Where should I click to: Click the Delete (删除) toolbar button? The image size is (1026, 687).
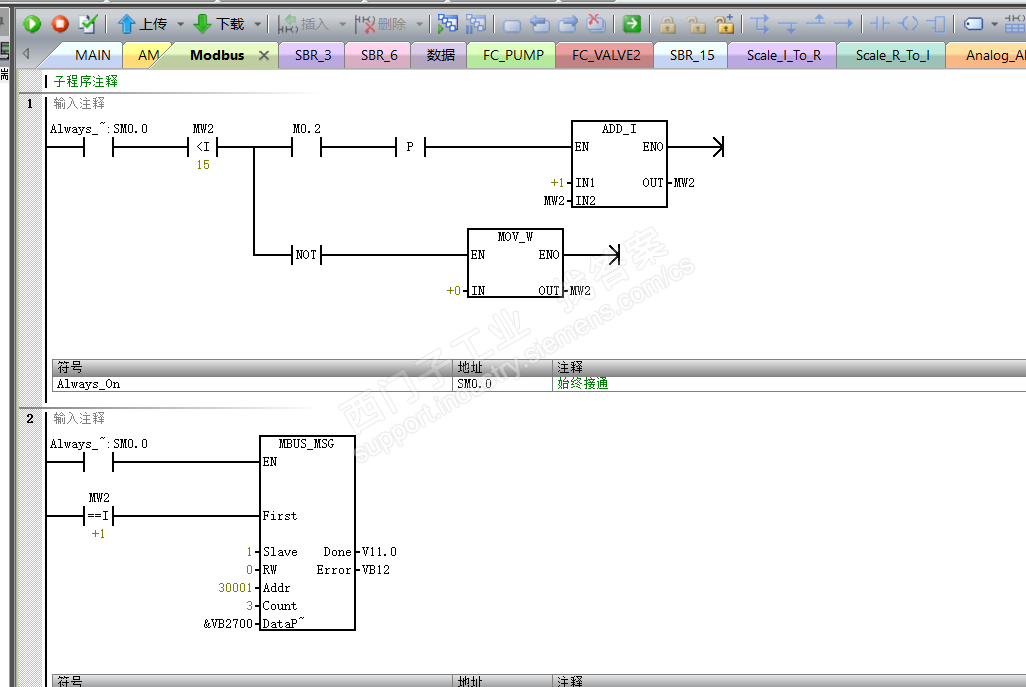380,24
